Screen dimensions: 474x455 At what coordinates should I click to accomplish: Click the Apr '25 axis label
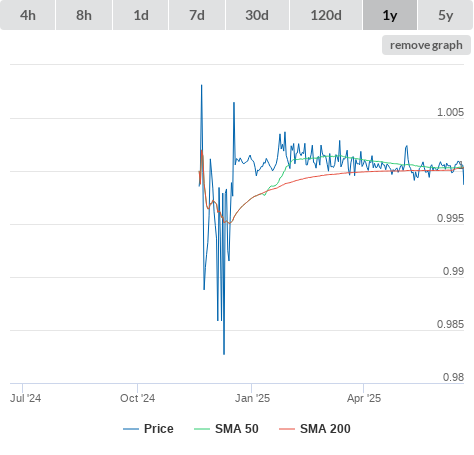point(364,398)
